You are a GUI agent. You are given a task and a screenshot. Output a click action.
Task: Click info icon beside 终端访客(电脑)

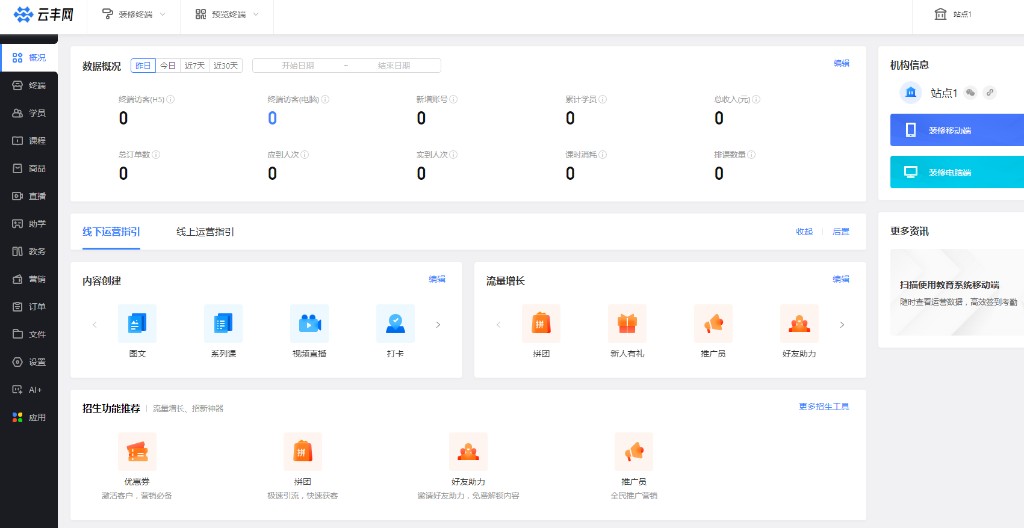pos(325,100)
